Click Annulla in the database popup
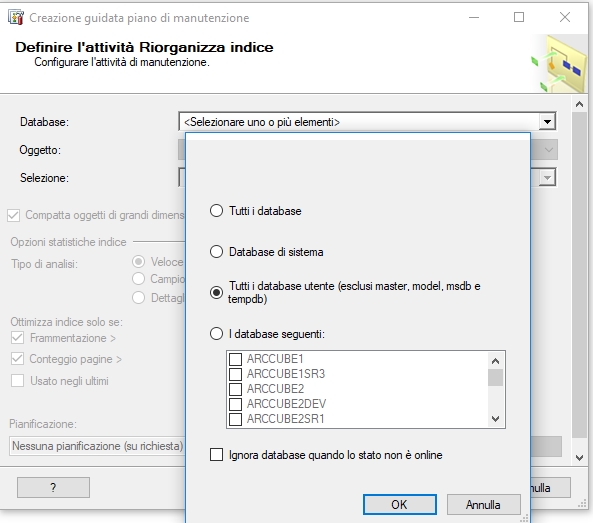Screen dimensions: 593x523 pyautogui.click(x=484, y=504)
